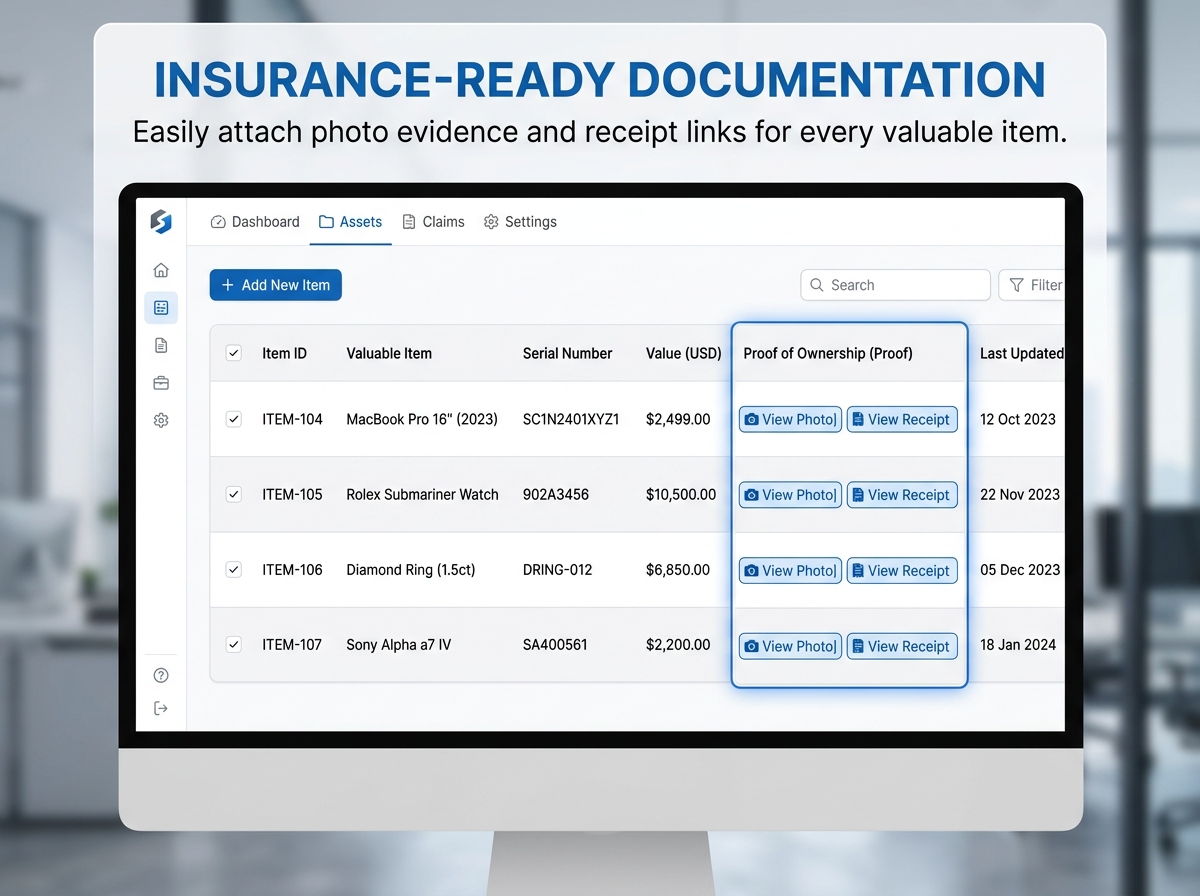Uncheck the ITEM-106 row checkbox
The image size is (1200, 896).
[x=234, y=570]
